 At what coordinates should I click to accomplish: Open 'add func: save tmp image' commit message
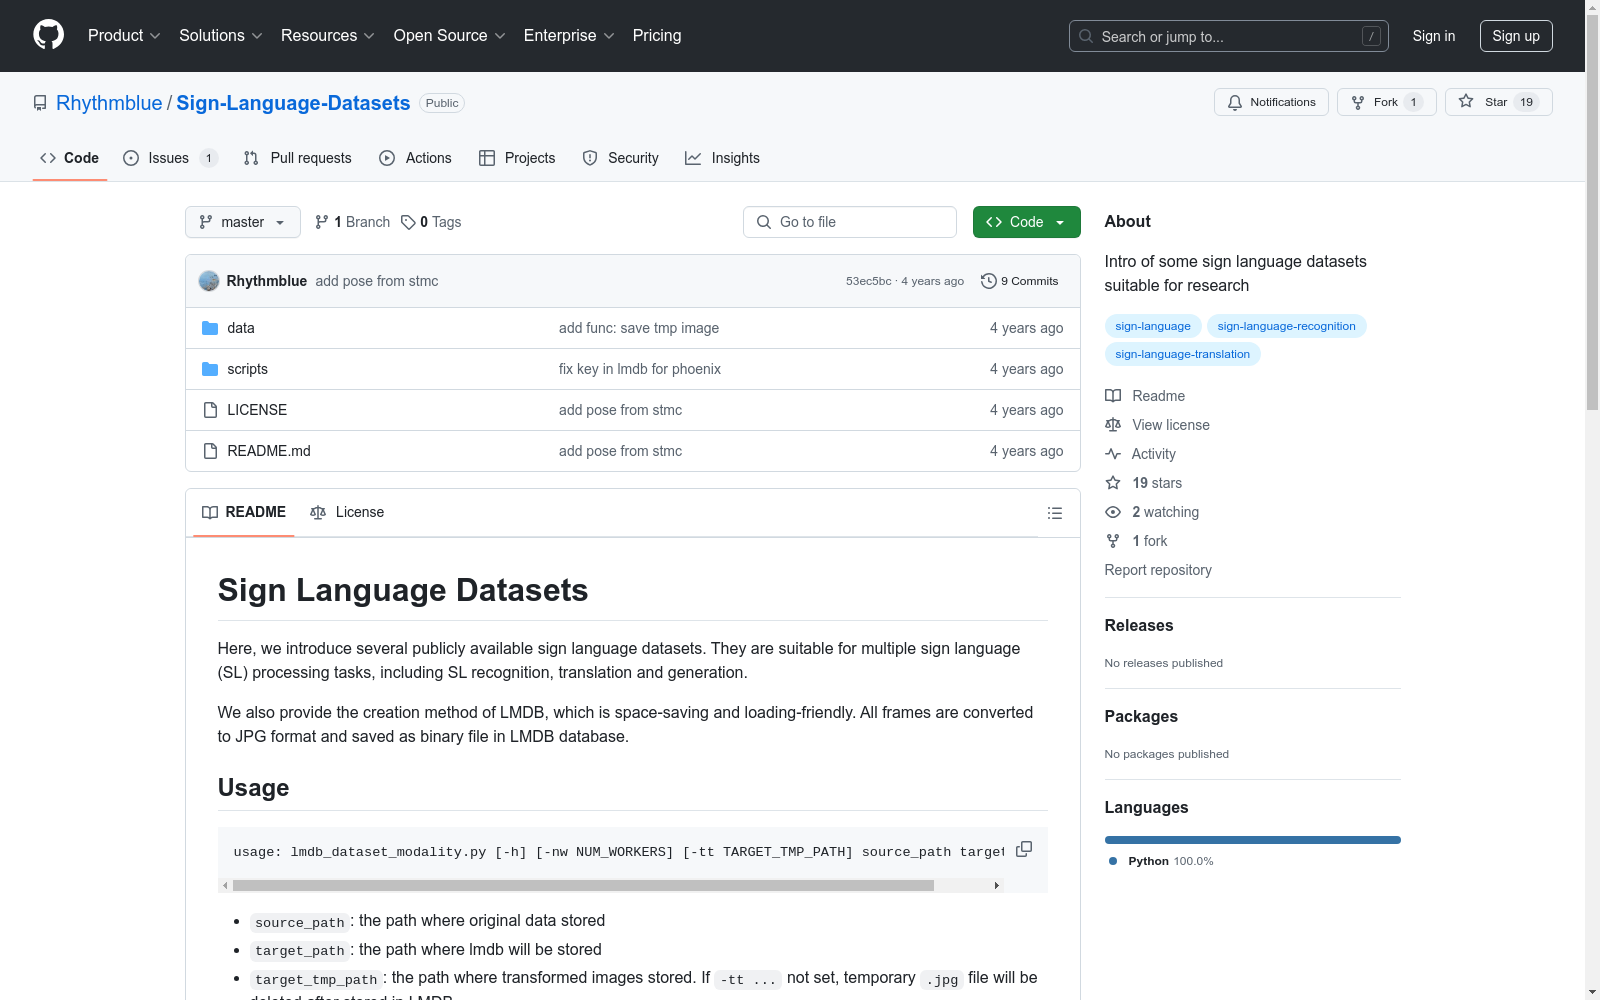point(639,328)
